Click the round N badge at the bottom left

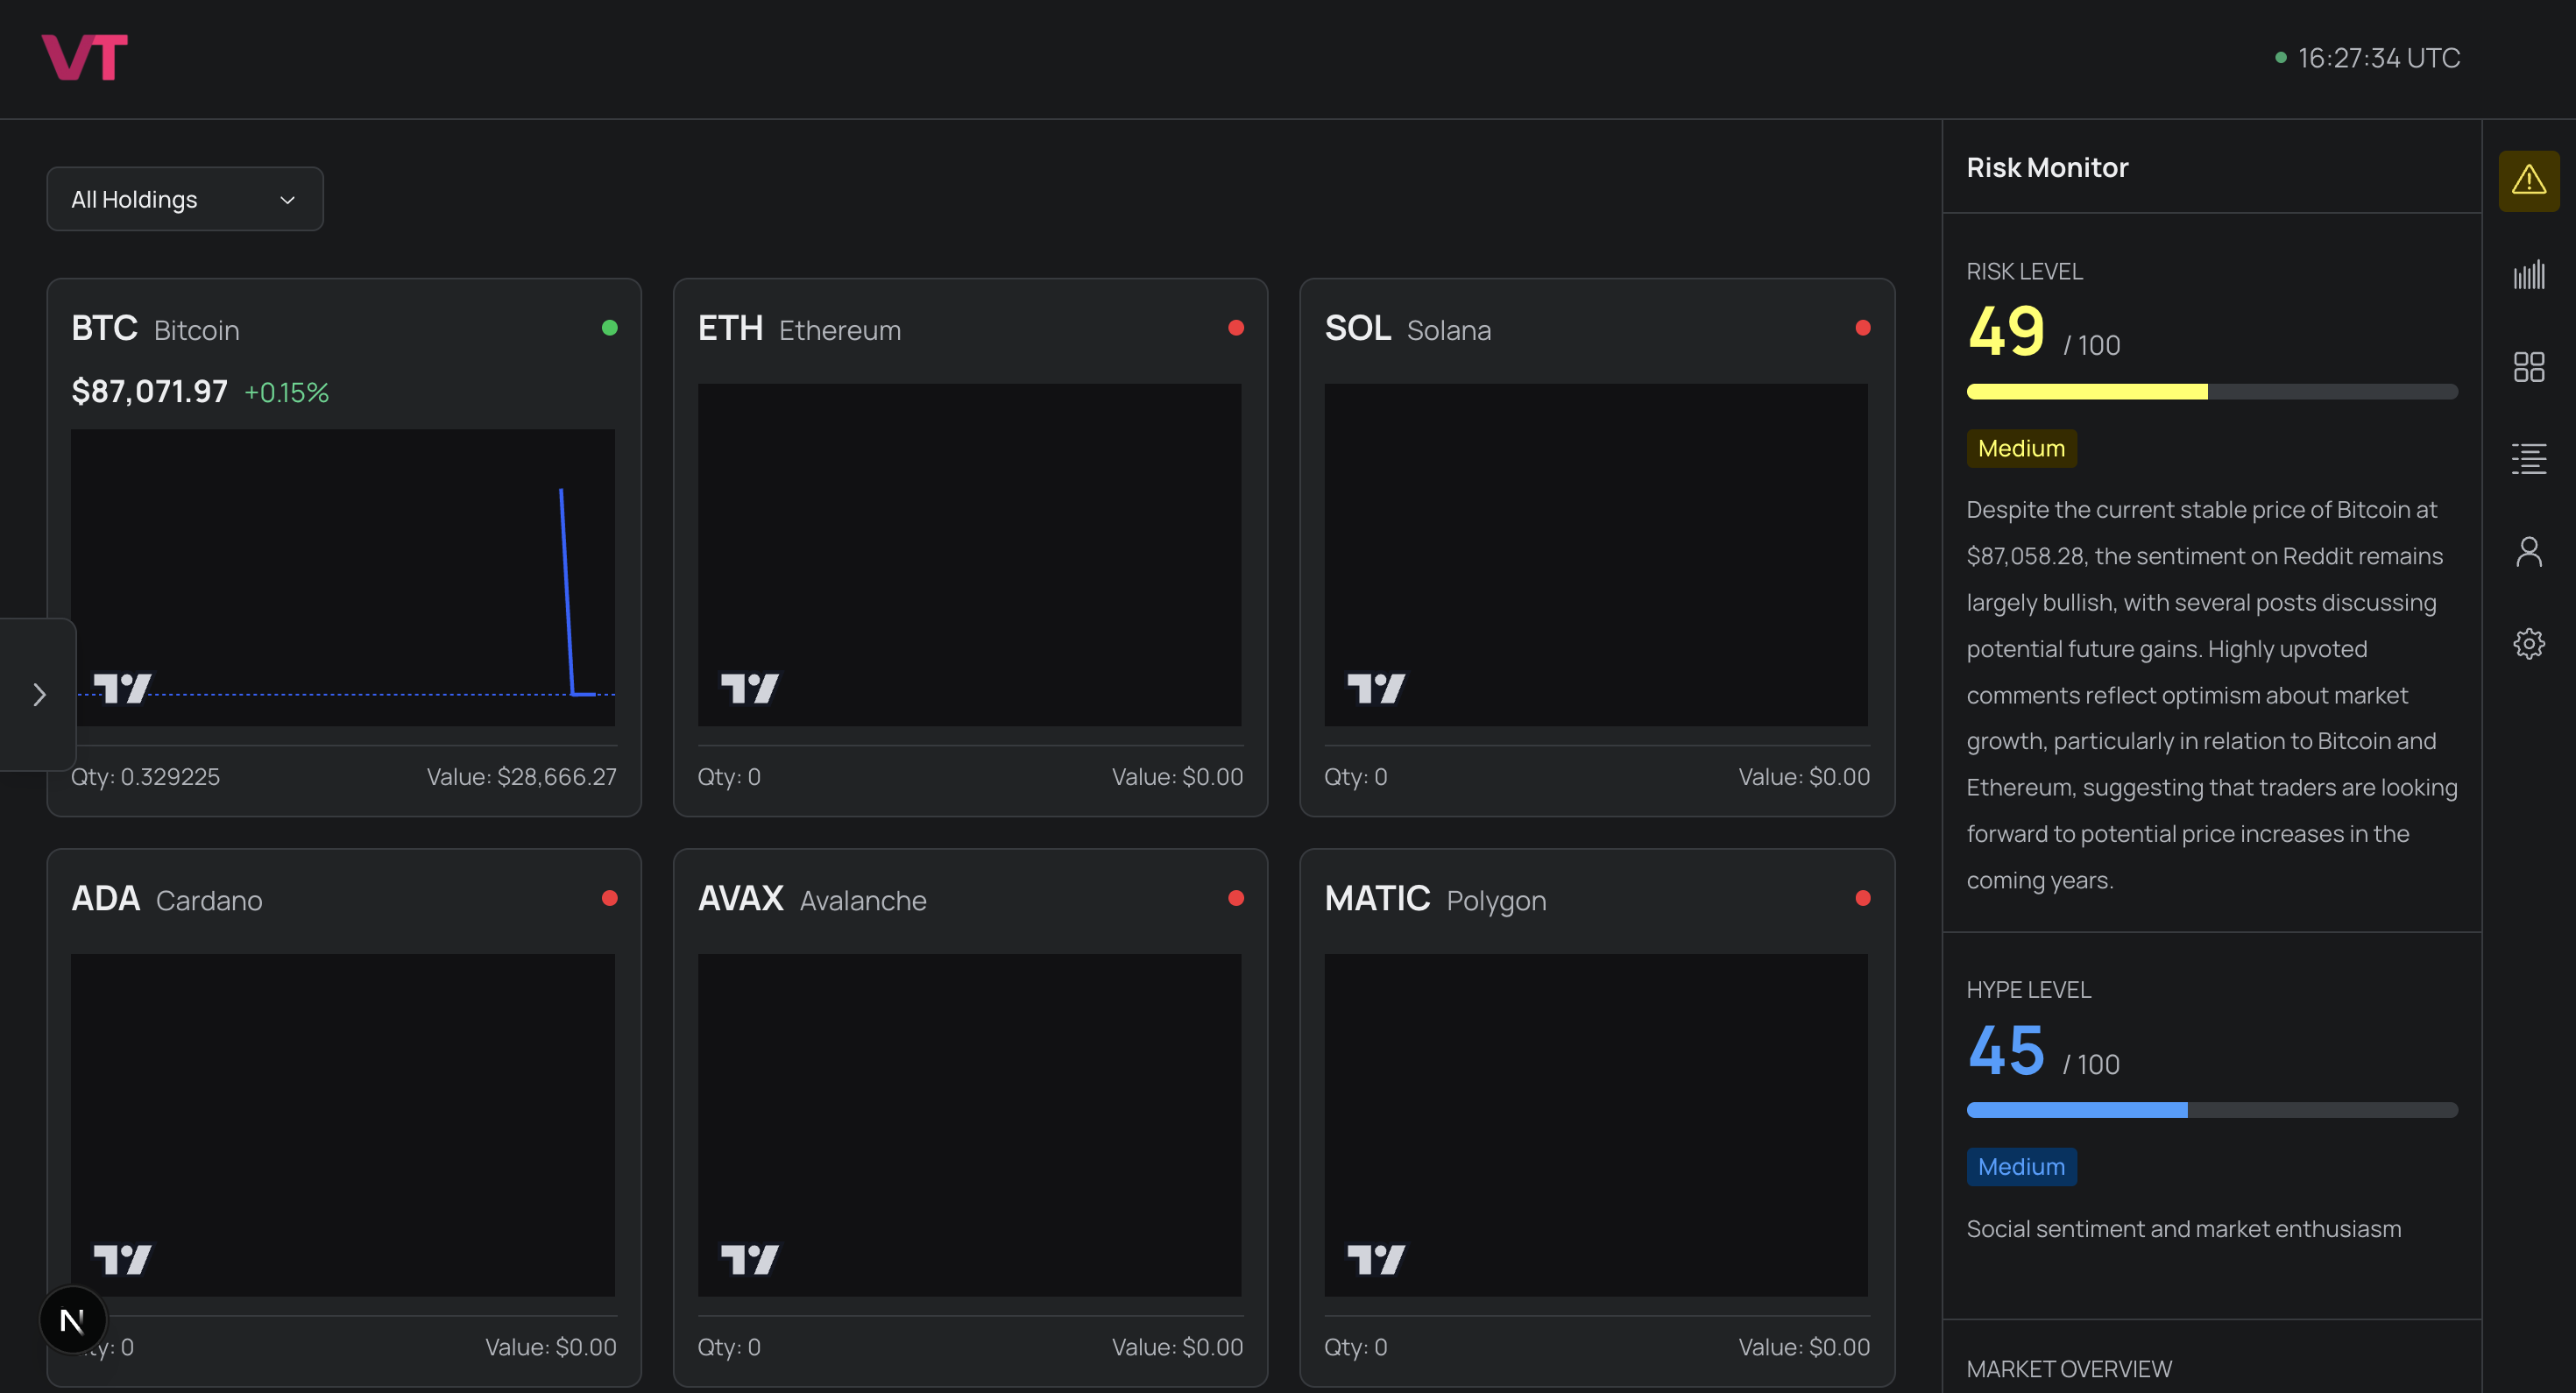[72, 1321]
